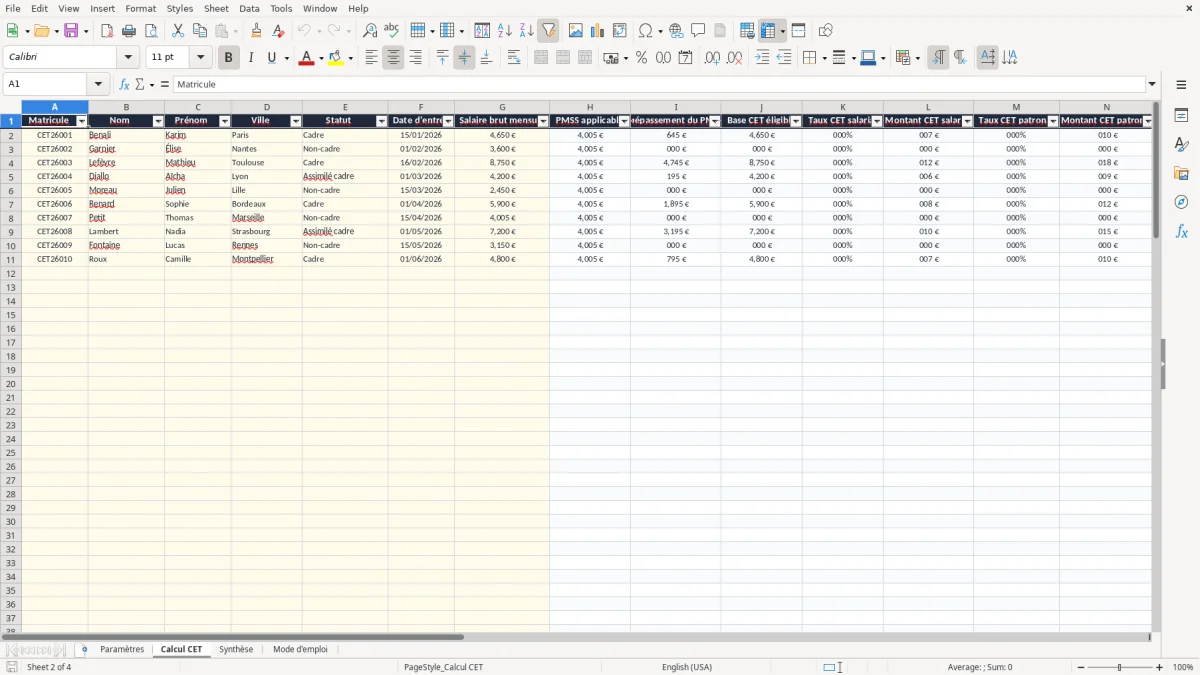Expand the formula bar arrow
The width and height of the screenshot is (1200, 675).
pyautogui.click(x=1152, y=85)
